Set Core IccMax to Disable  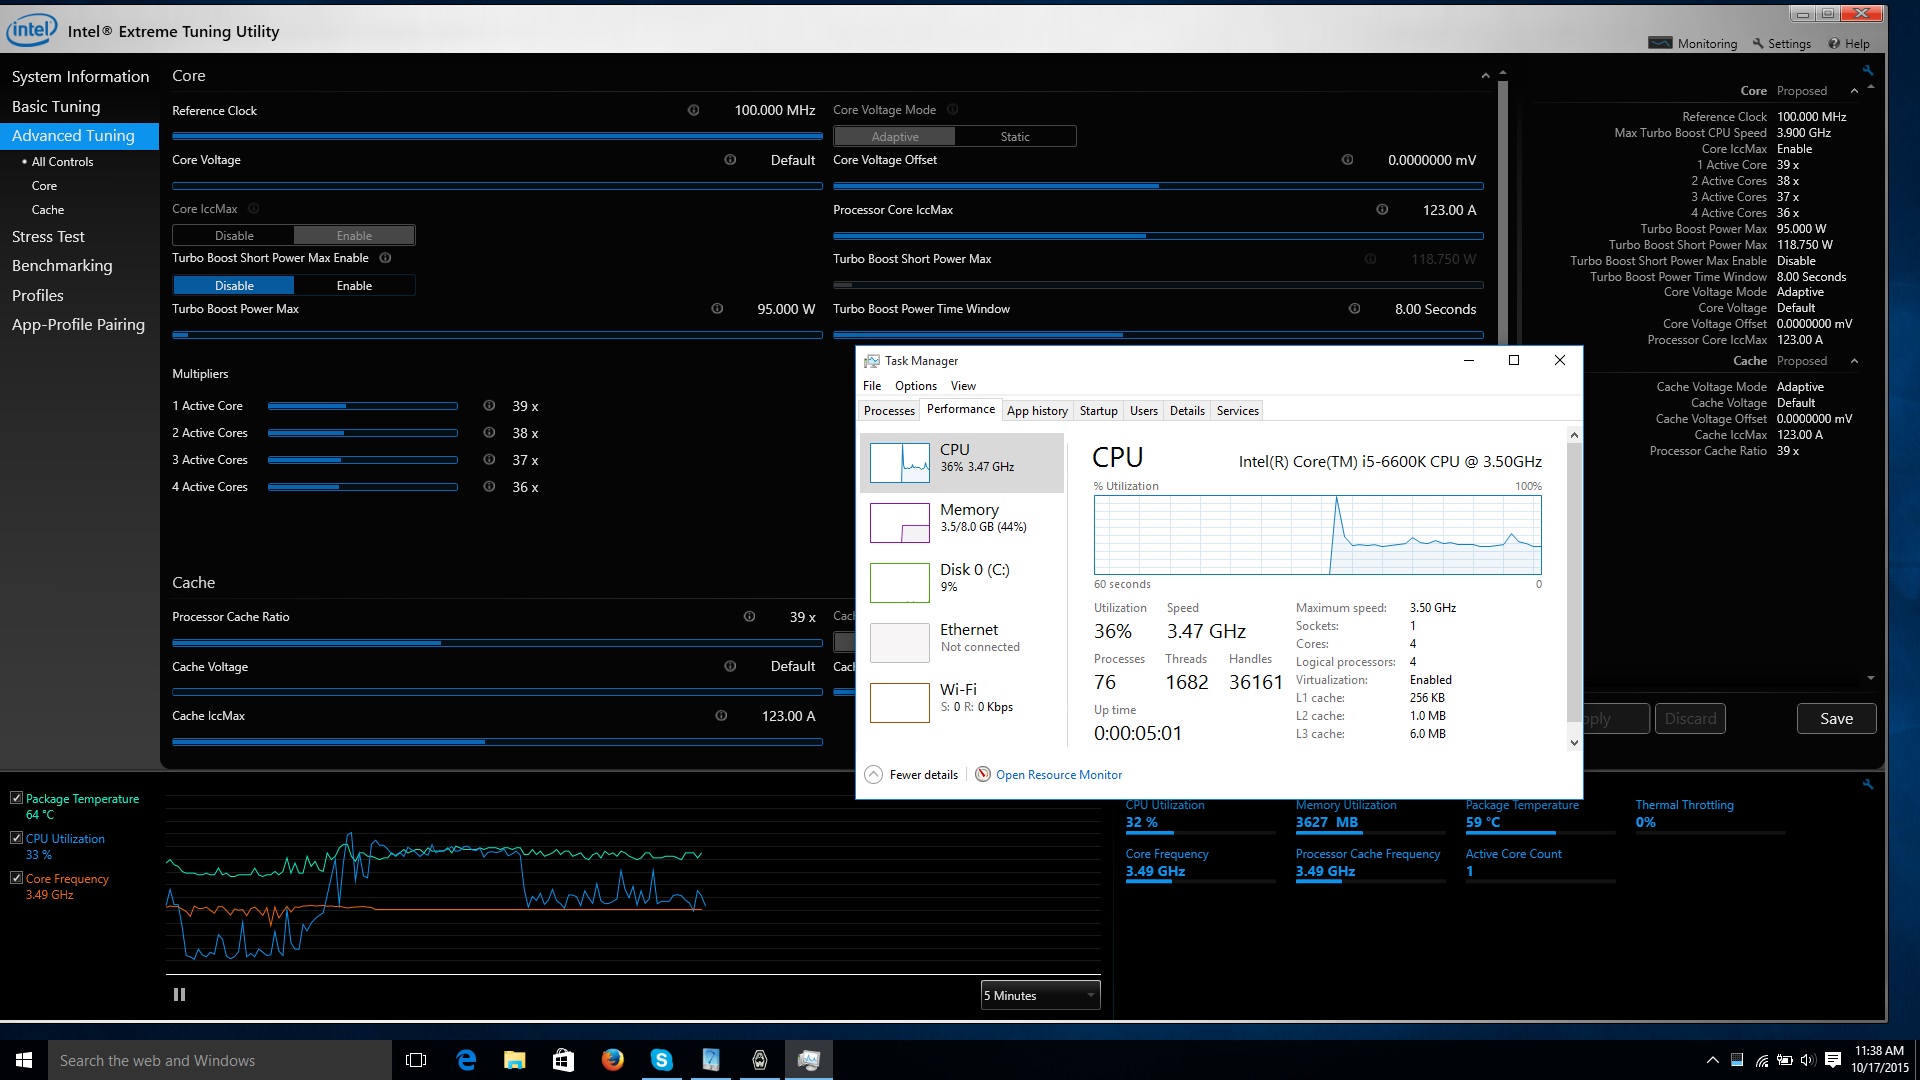point(234,236)
